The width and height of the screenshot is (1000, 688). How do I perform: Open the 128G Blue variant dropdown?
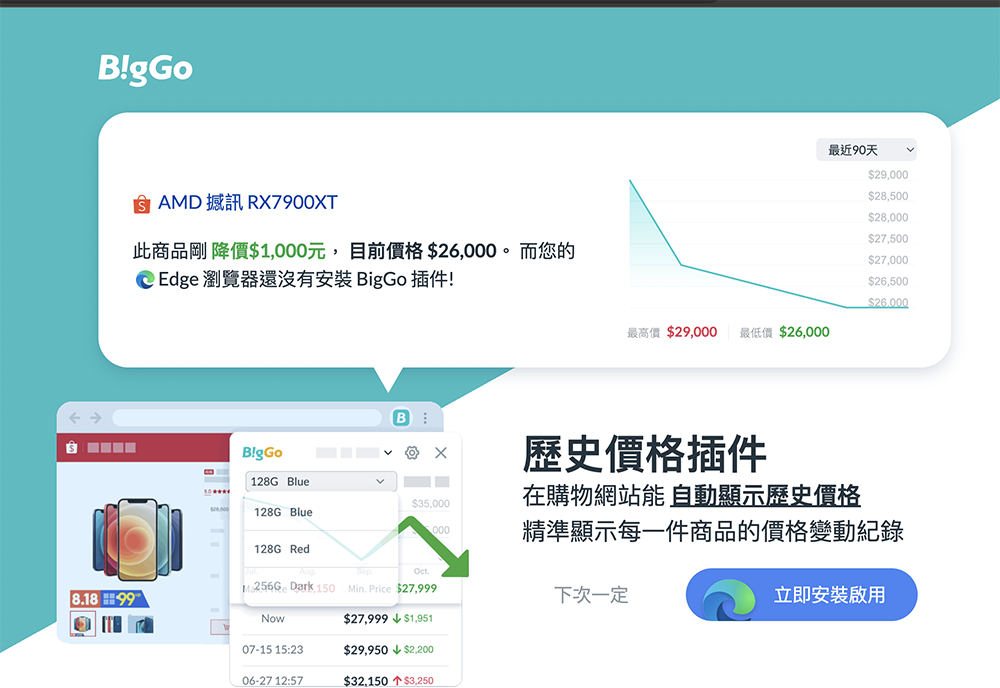321,481
